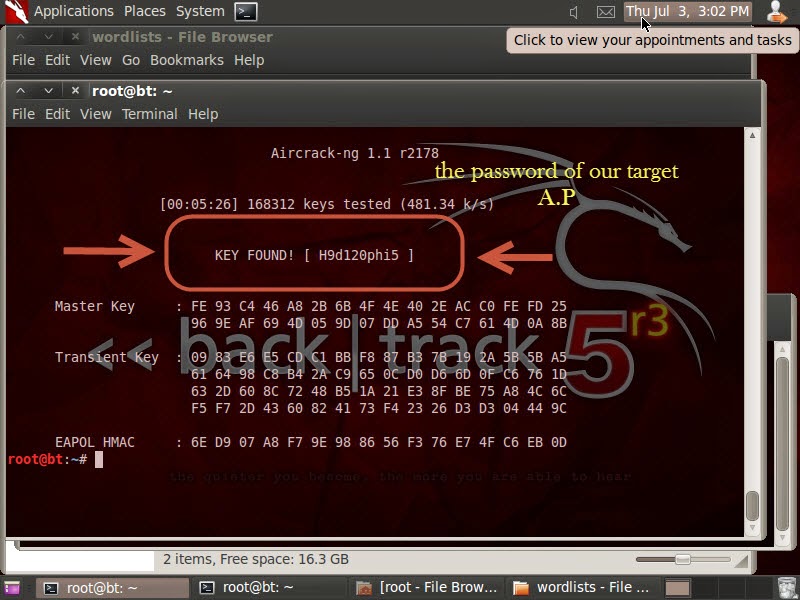Close the root@bt terminal window
Image resolution: width=800 pixels, height=600 pixels.
[x=75, y=91]
